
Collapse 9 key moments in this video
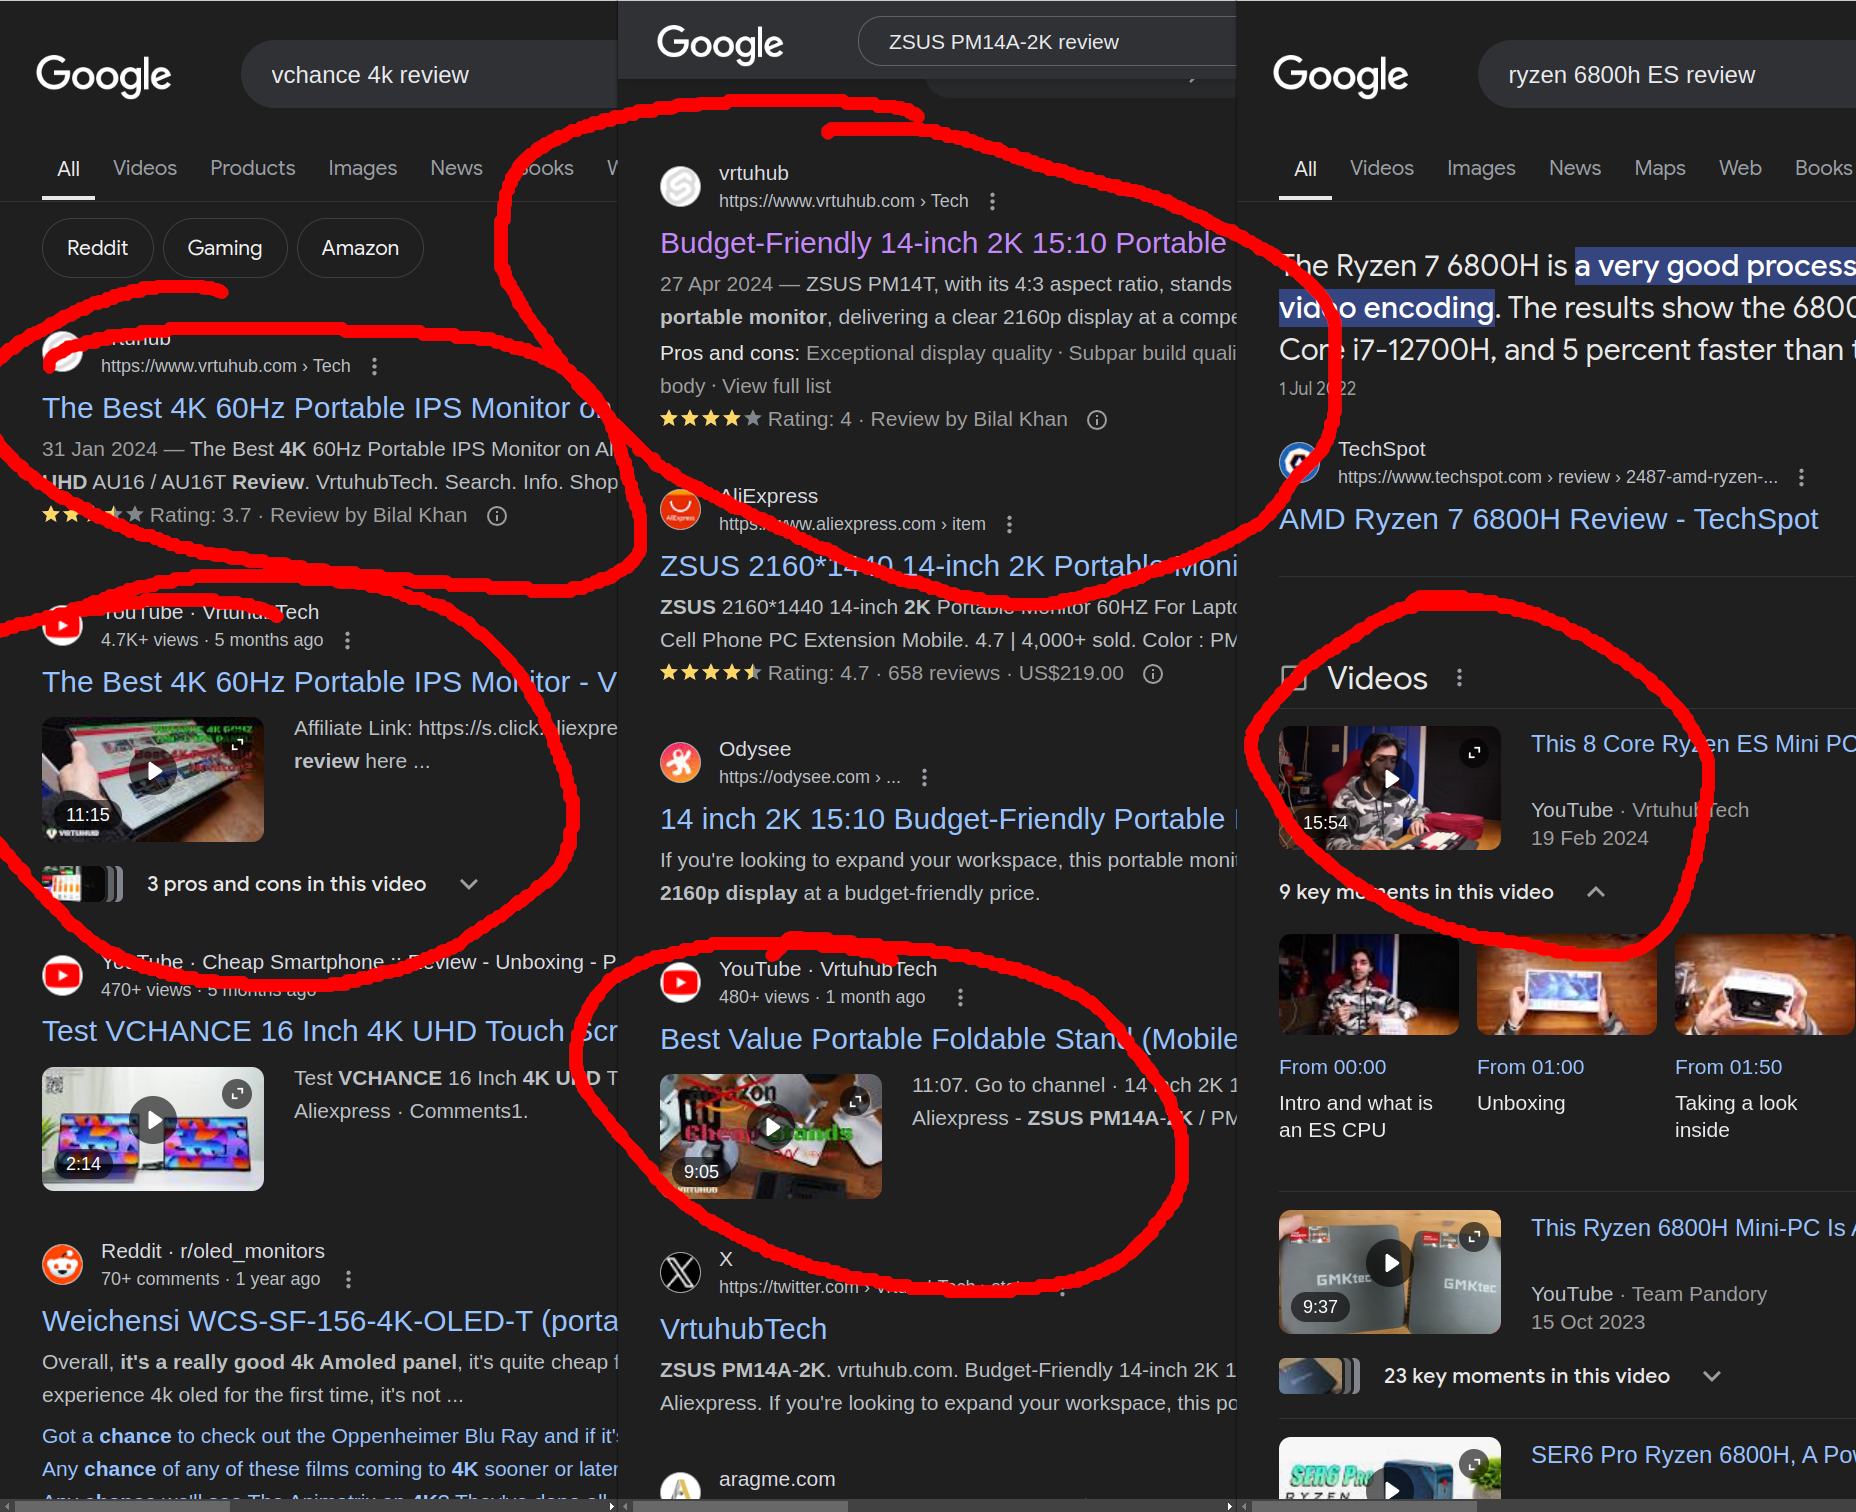click(1596, 892)
